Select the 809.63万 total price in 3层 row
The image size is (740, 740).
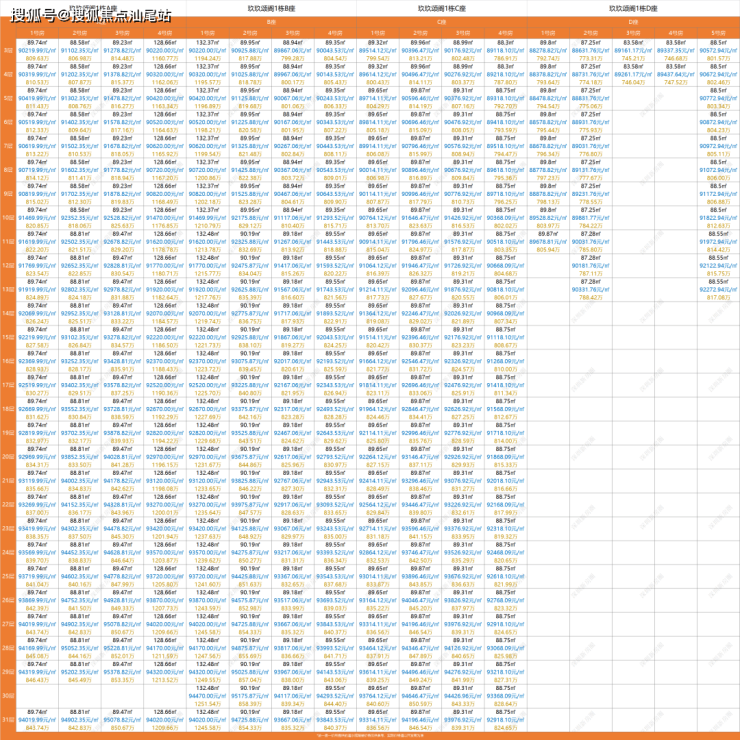(x=37, y=59)
